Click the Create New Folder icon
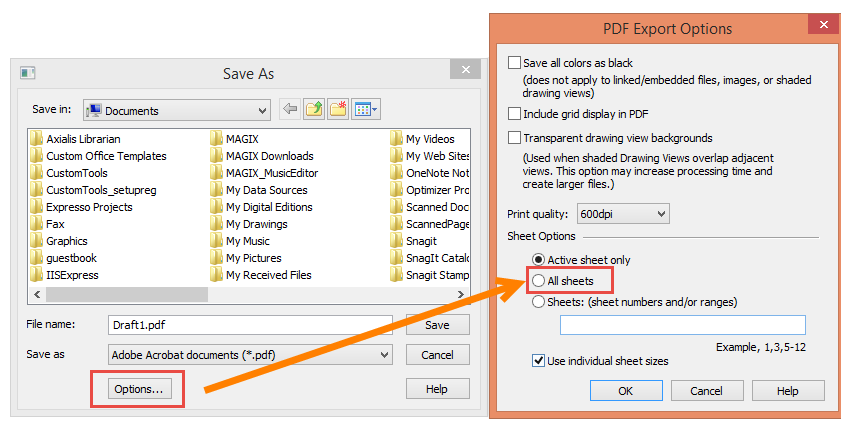841x423 pixels. (x=338, y=110)
